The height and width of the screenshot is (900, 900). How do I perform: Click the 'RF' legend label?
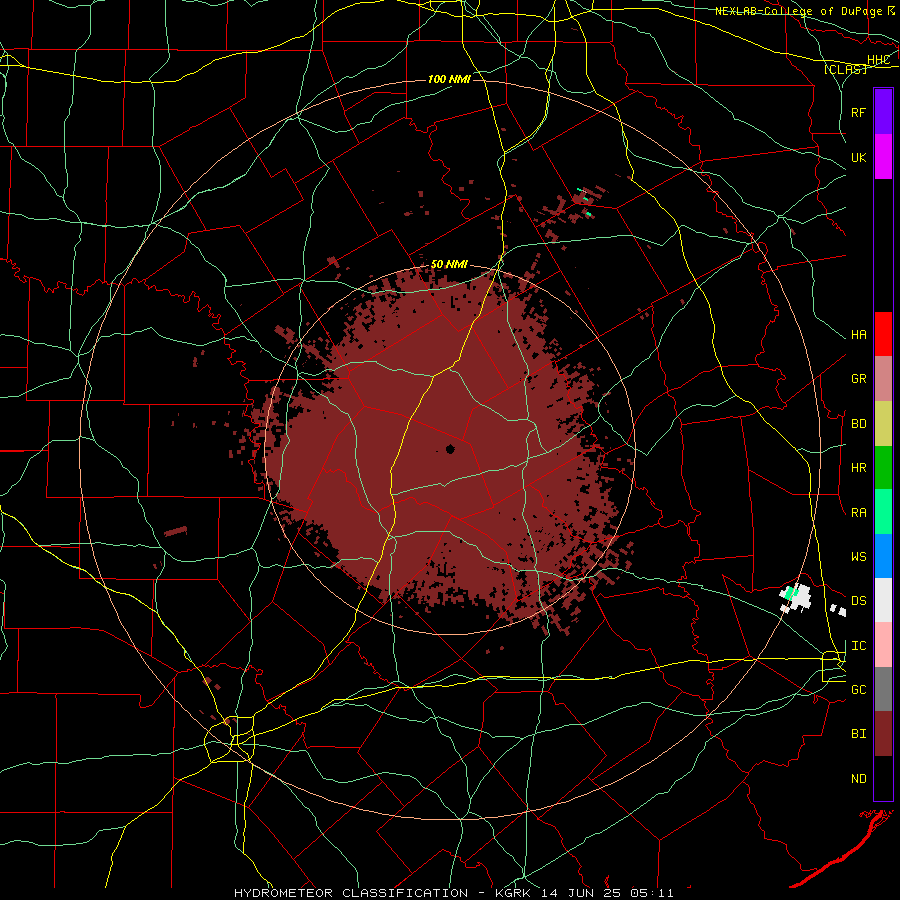pos(859,112)
